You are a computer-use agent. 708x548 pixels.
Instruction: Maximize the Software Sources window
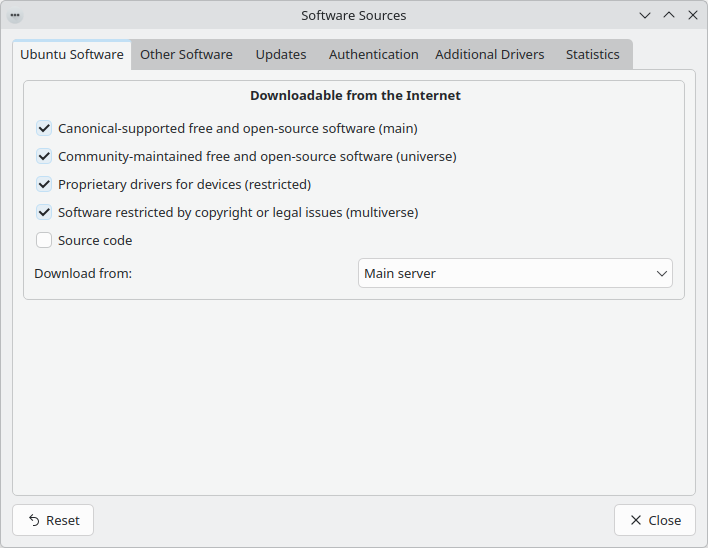[x=669, y=16]
